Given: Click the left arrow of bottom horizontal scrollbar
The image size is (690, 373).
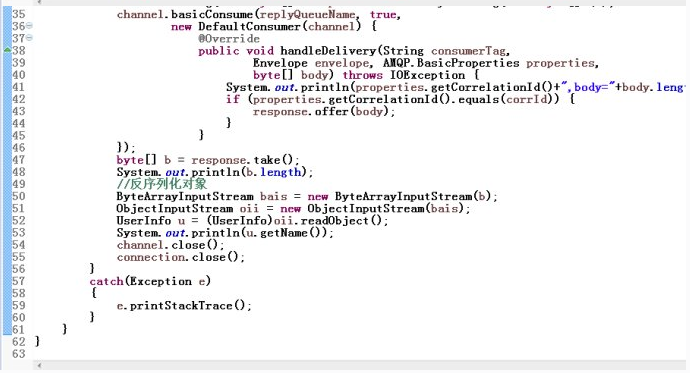Looking at the screenshot, I should coord(39,366).
